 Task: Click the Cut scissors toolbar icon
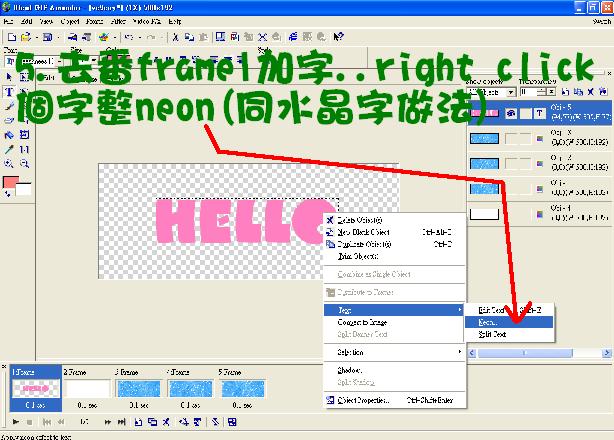[x=176, y=34]
